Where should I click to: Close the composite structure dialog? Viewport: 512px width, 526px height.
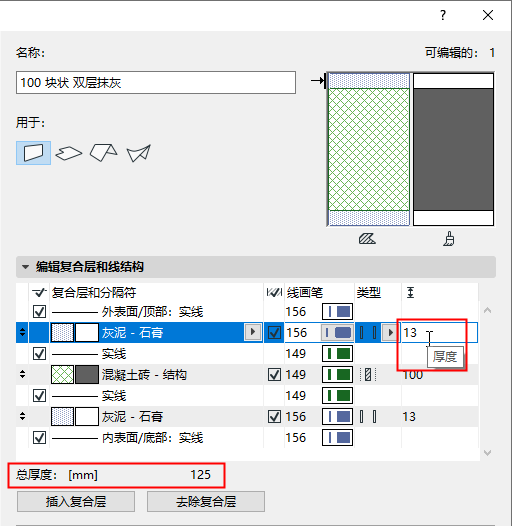488,15
